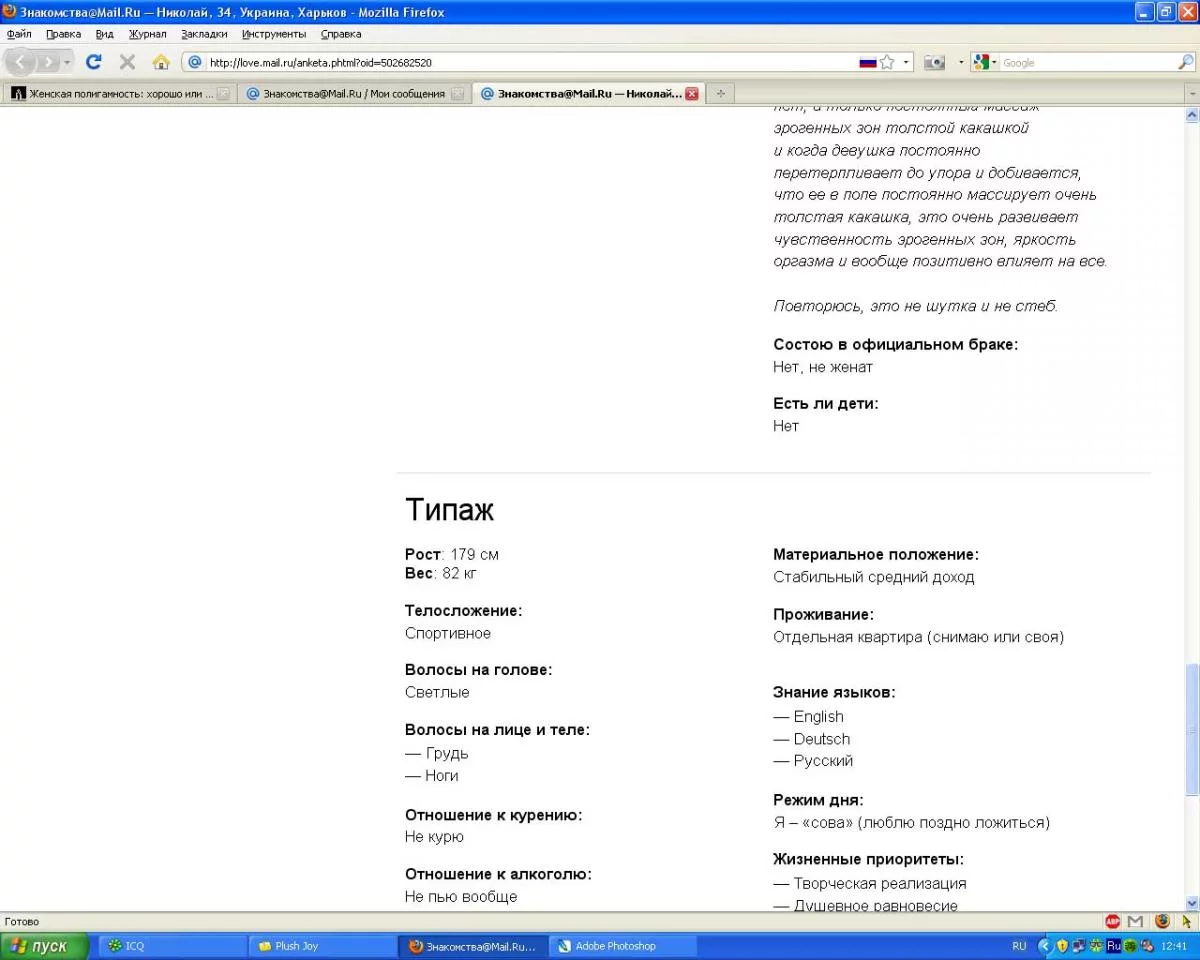Open the back/forward history dropdown arrow

[x=67, y=62]
